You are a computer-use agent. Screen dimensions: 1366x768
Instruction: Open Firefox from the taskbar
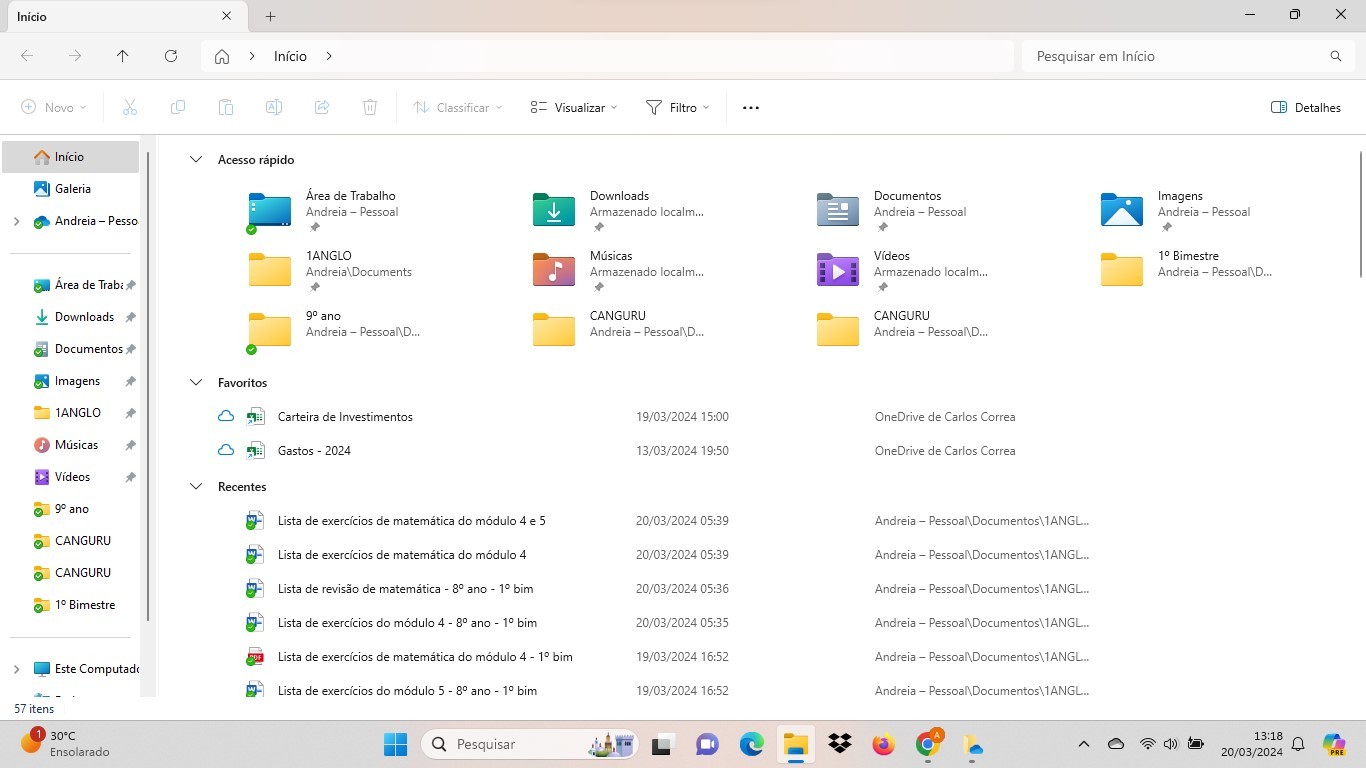click(x=883, y=744)
